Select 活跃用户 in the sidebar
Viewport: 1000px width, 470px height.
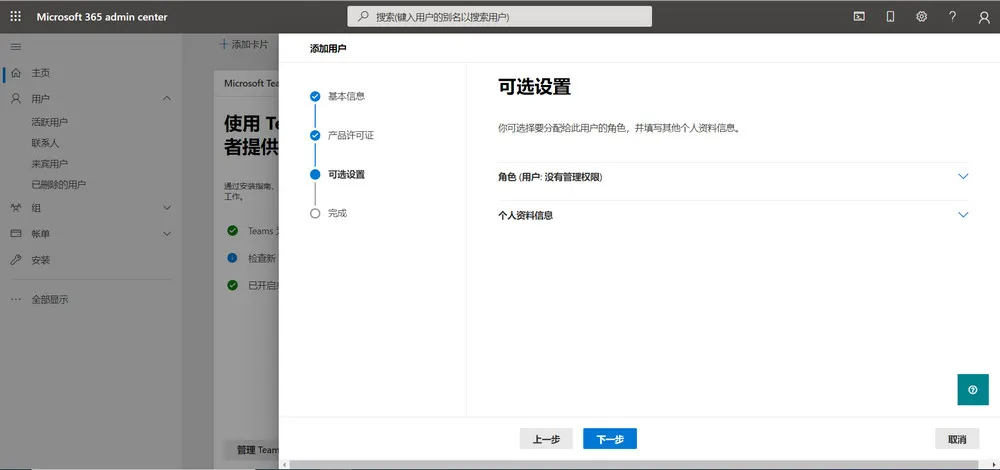click(x=50, y=122)
